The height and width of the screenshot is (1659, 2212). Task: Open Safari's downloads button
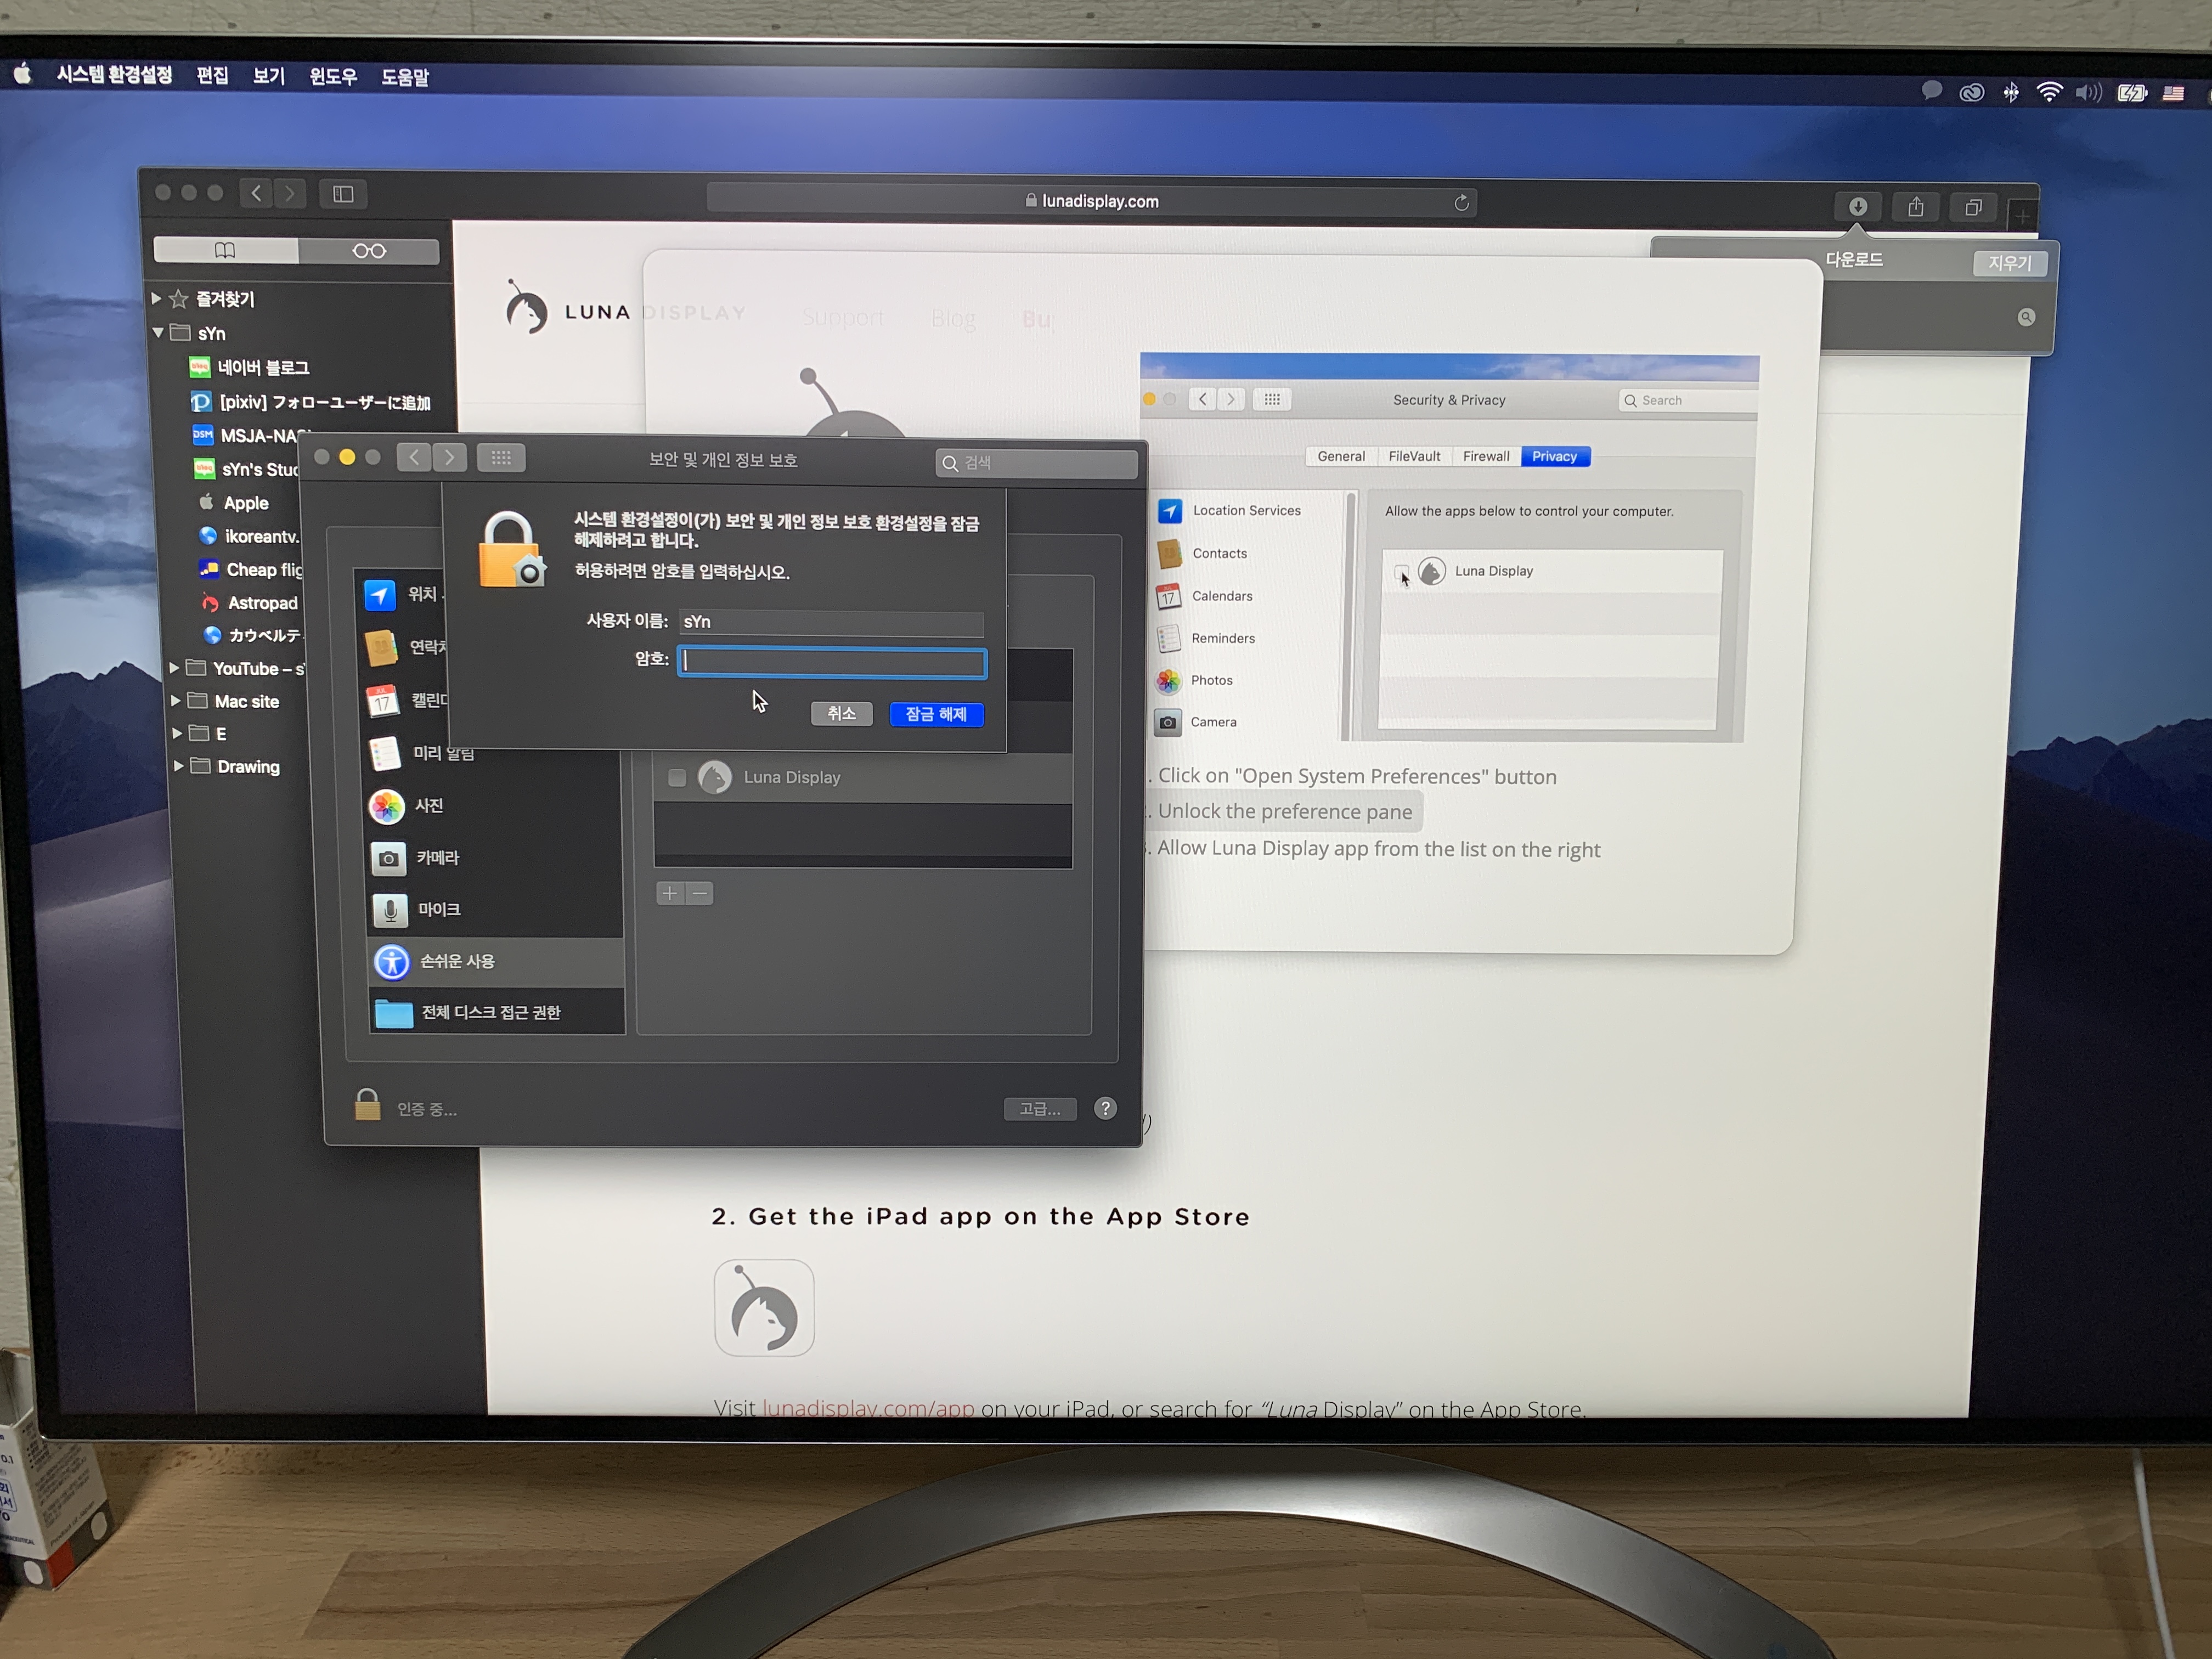pyautogui.click(x=1857, y=207)
